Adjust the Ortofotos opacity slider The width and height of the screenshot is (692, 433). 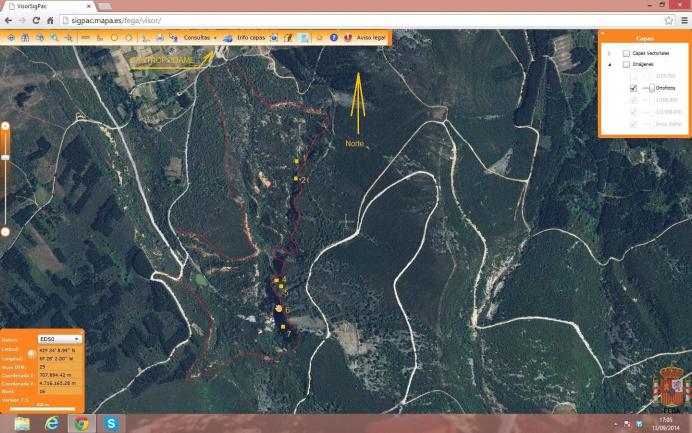click(x=650, y=88)
